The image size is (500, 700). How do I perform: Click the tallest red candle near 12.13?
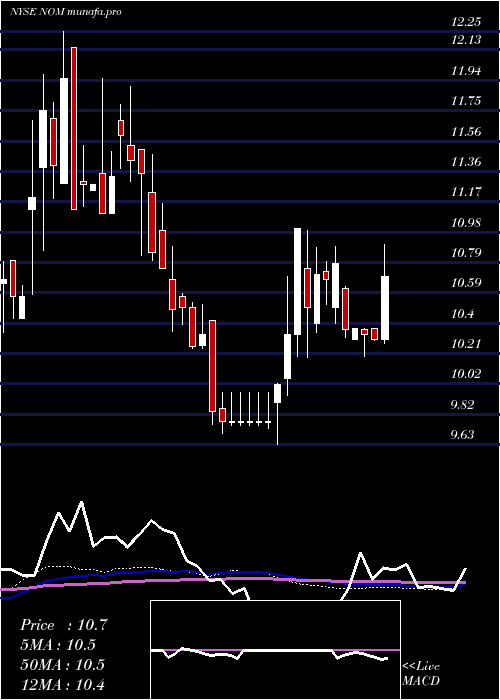click(x=74, y=128)
